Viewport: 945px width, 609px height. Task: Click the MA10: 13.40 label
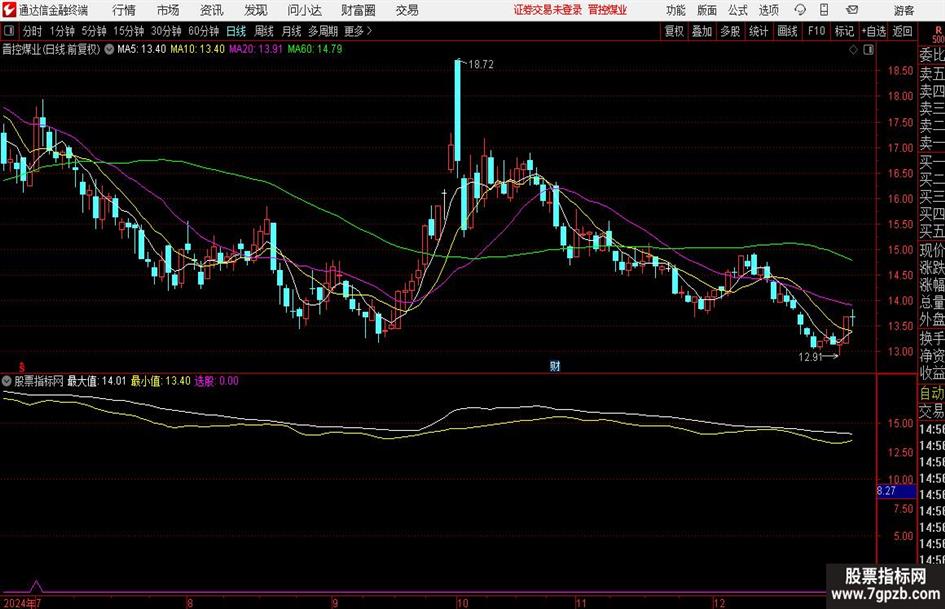[x=197, y=49]
